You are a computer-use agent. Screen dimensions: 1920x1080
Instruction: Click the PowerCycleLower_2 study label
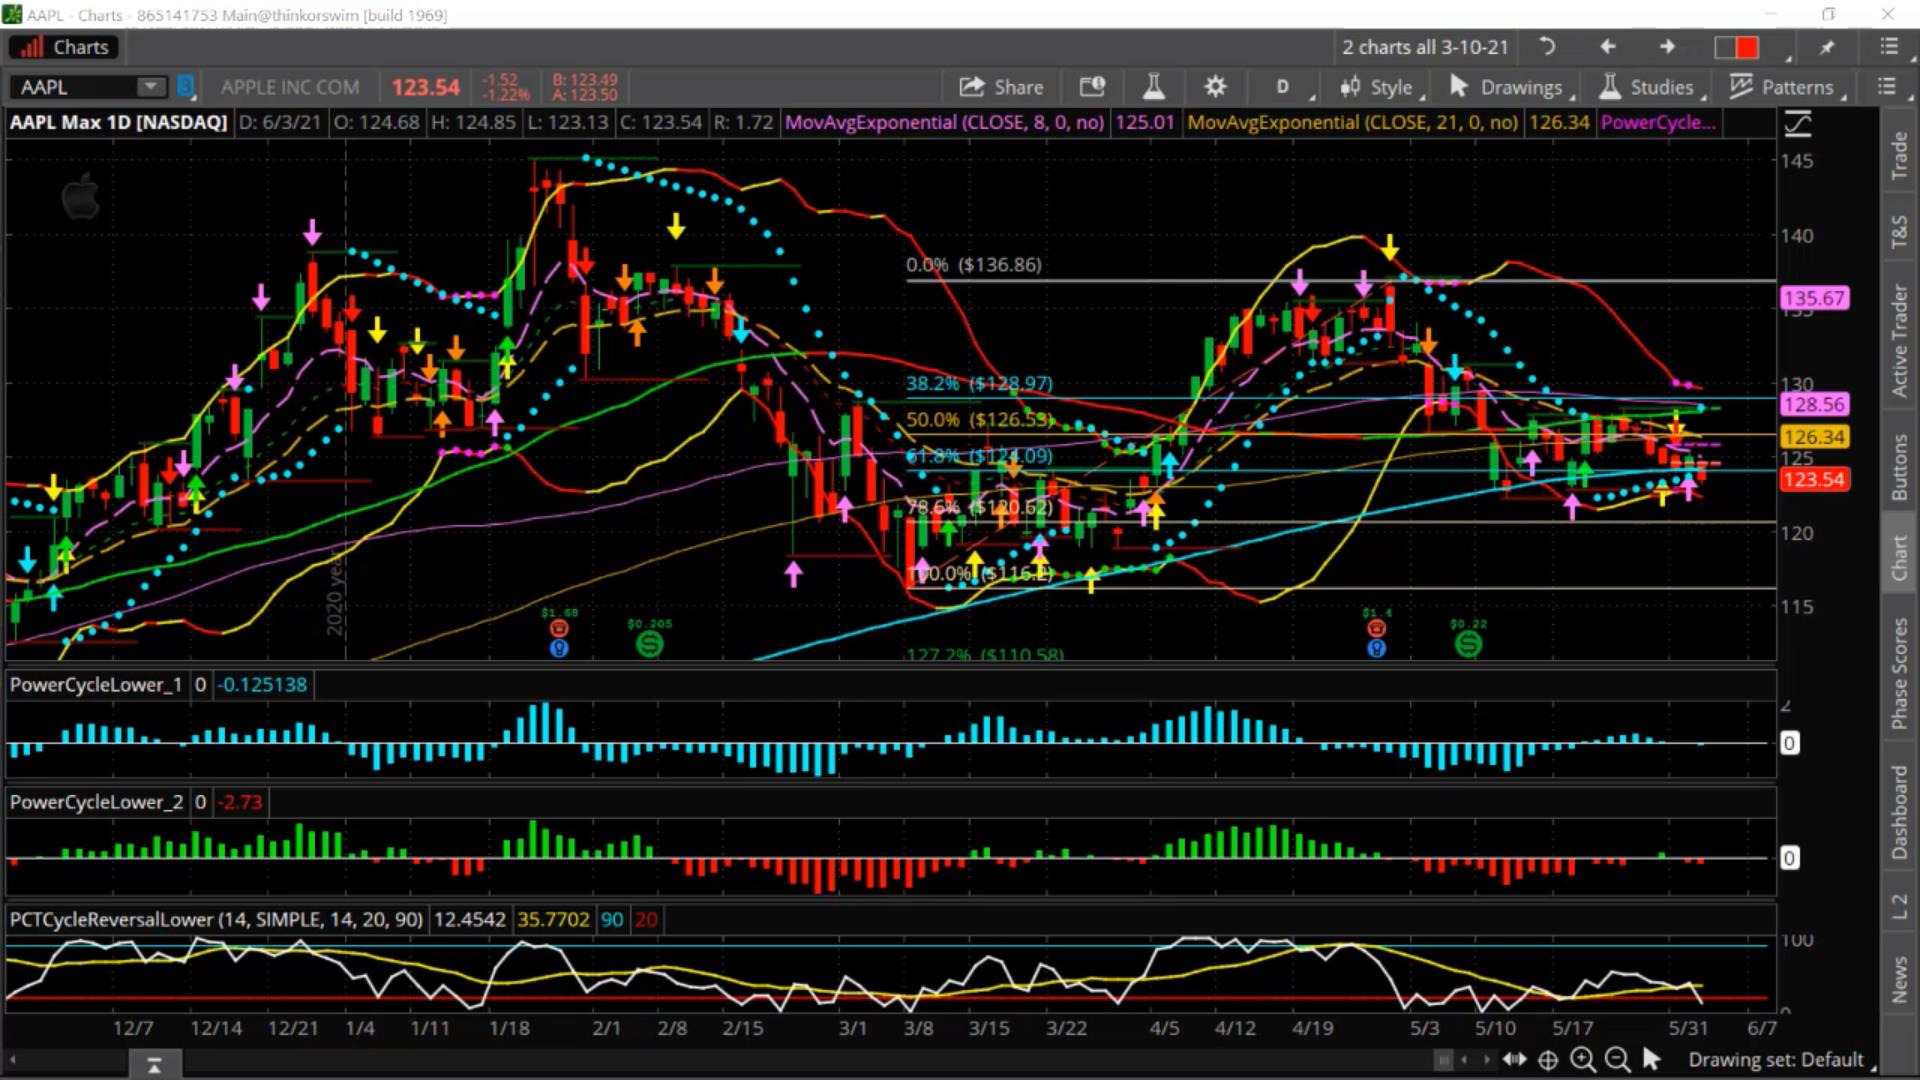[96, 802]
